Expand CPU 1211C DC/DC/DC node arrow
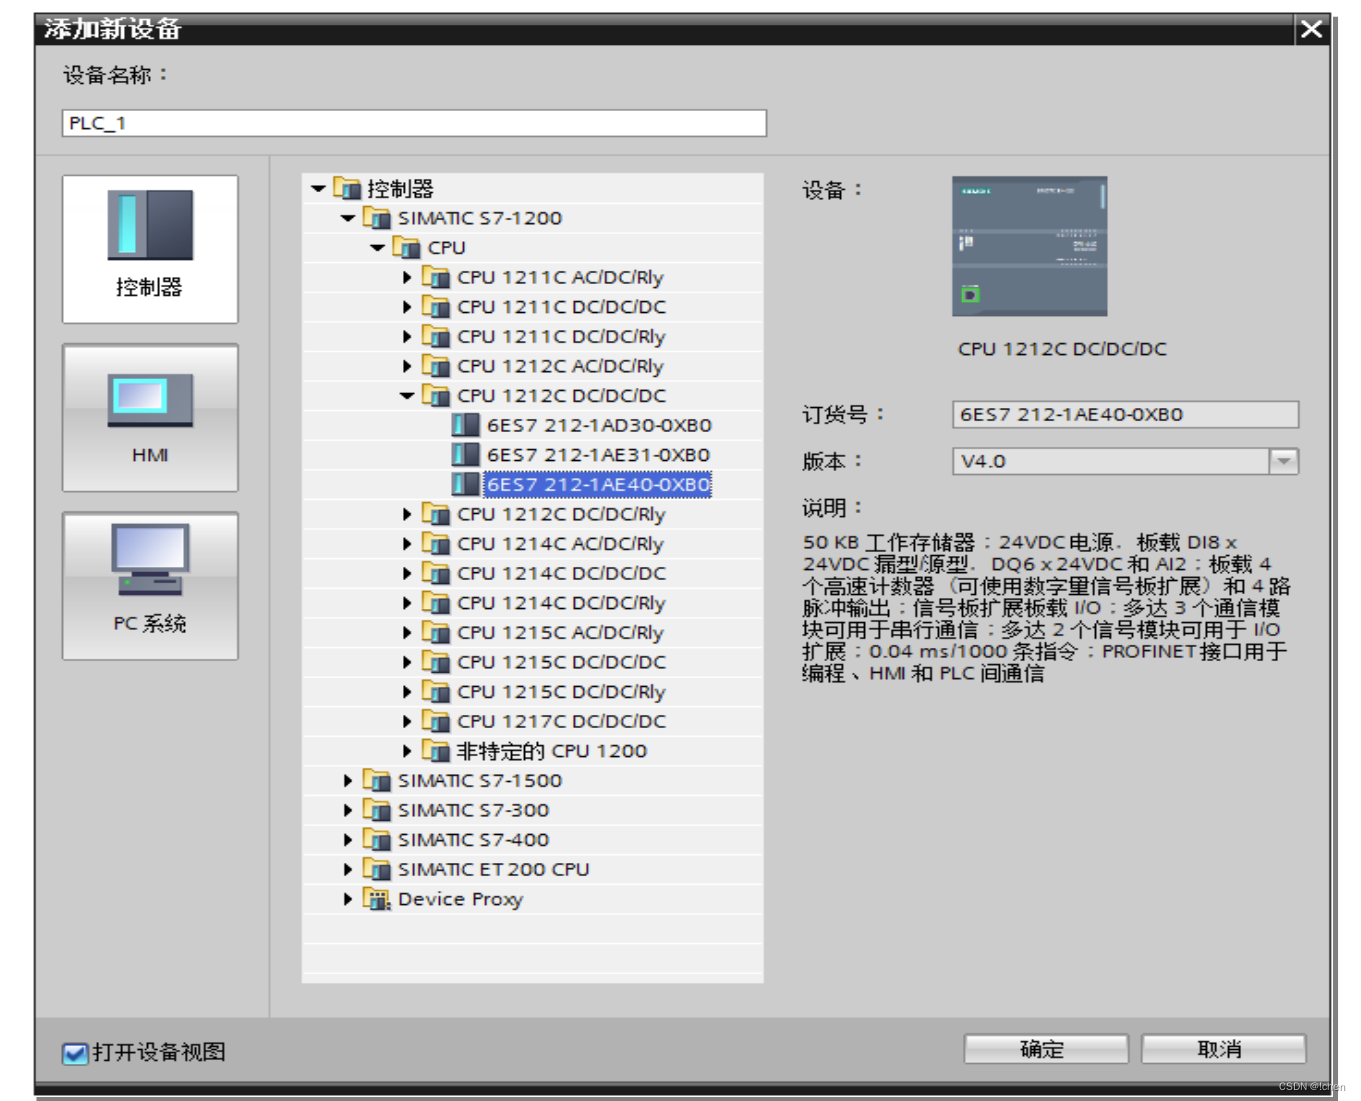1361x1101 pixels. point(407,307)
